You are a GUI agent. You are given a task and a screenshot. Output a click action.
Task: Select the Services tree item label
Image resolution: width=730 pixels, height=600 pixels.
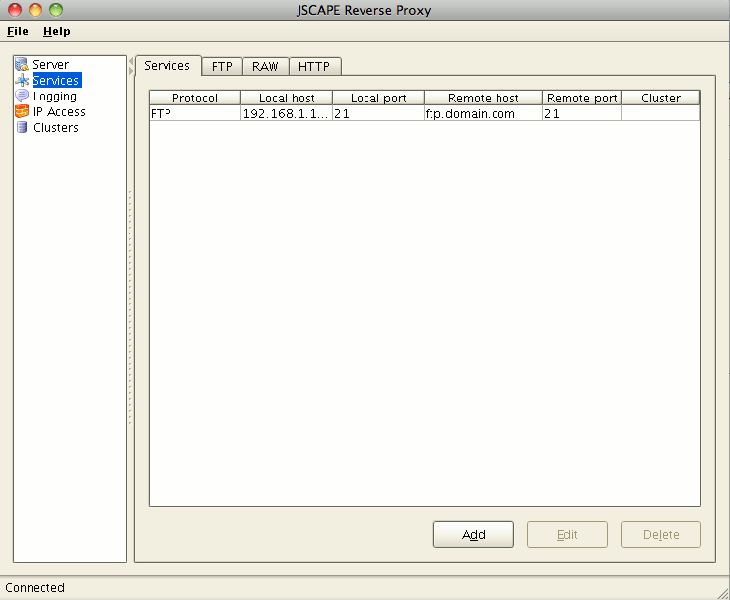click(x=56, y=80)
